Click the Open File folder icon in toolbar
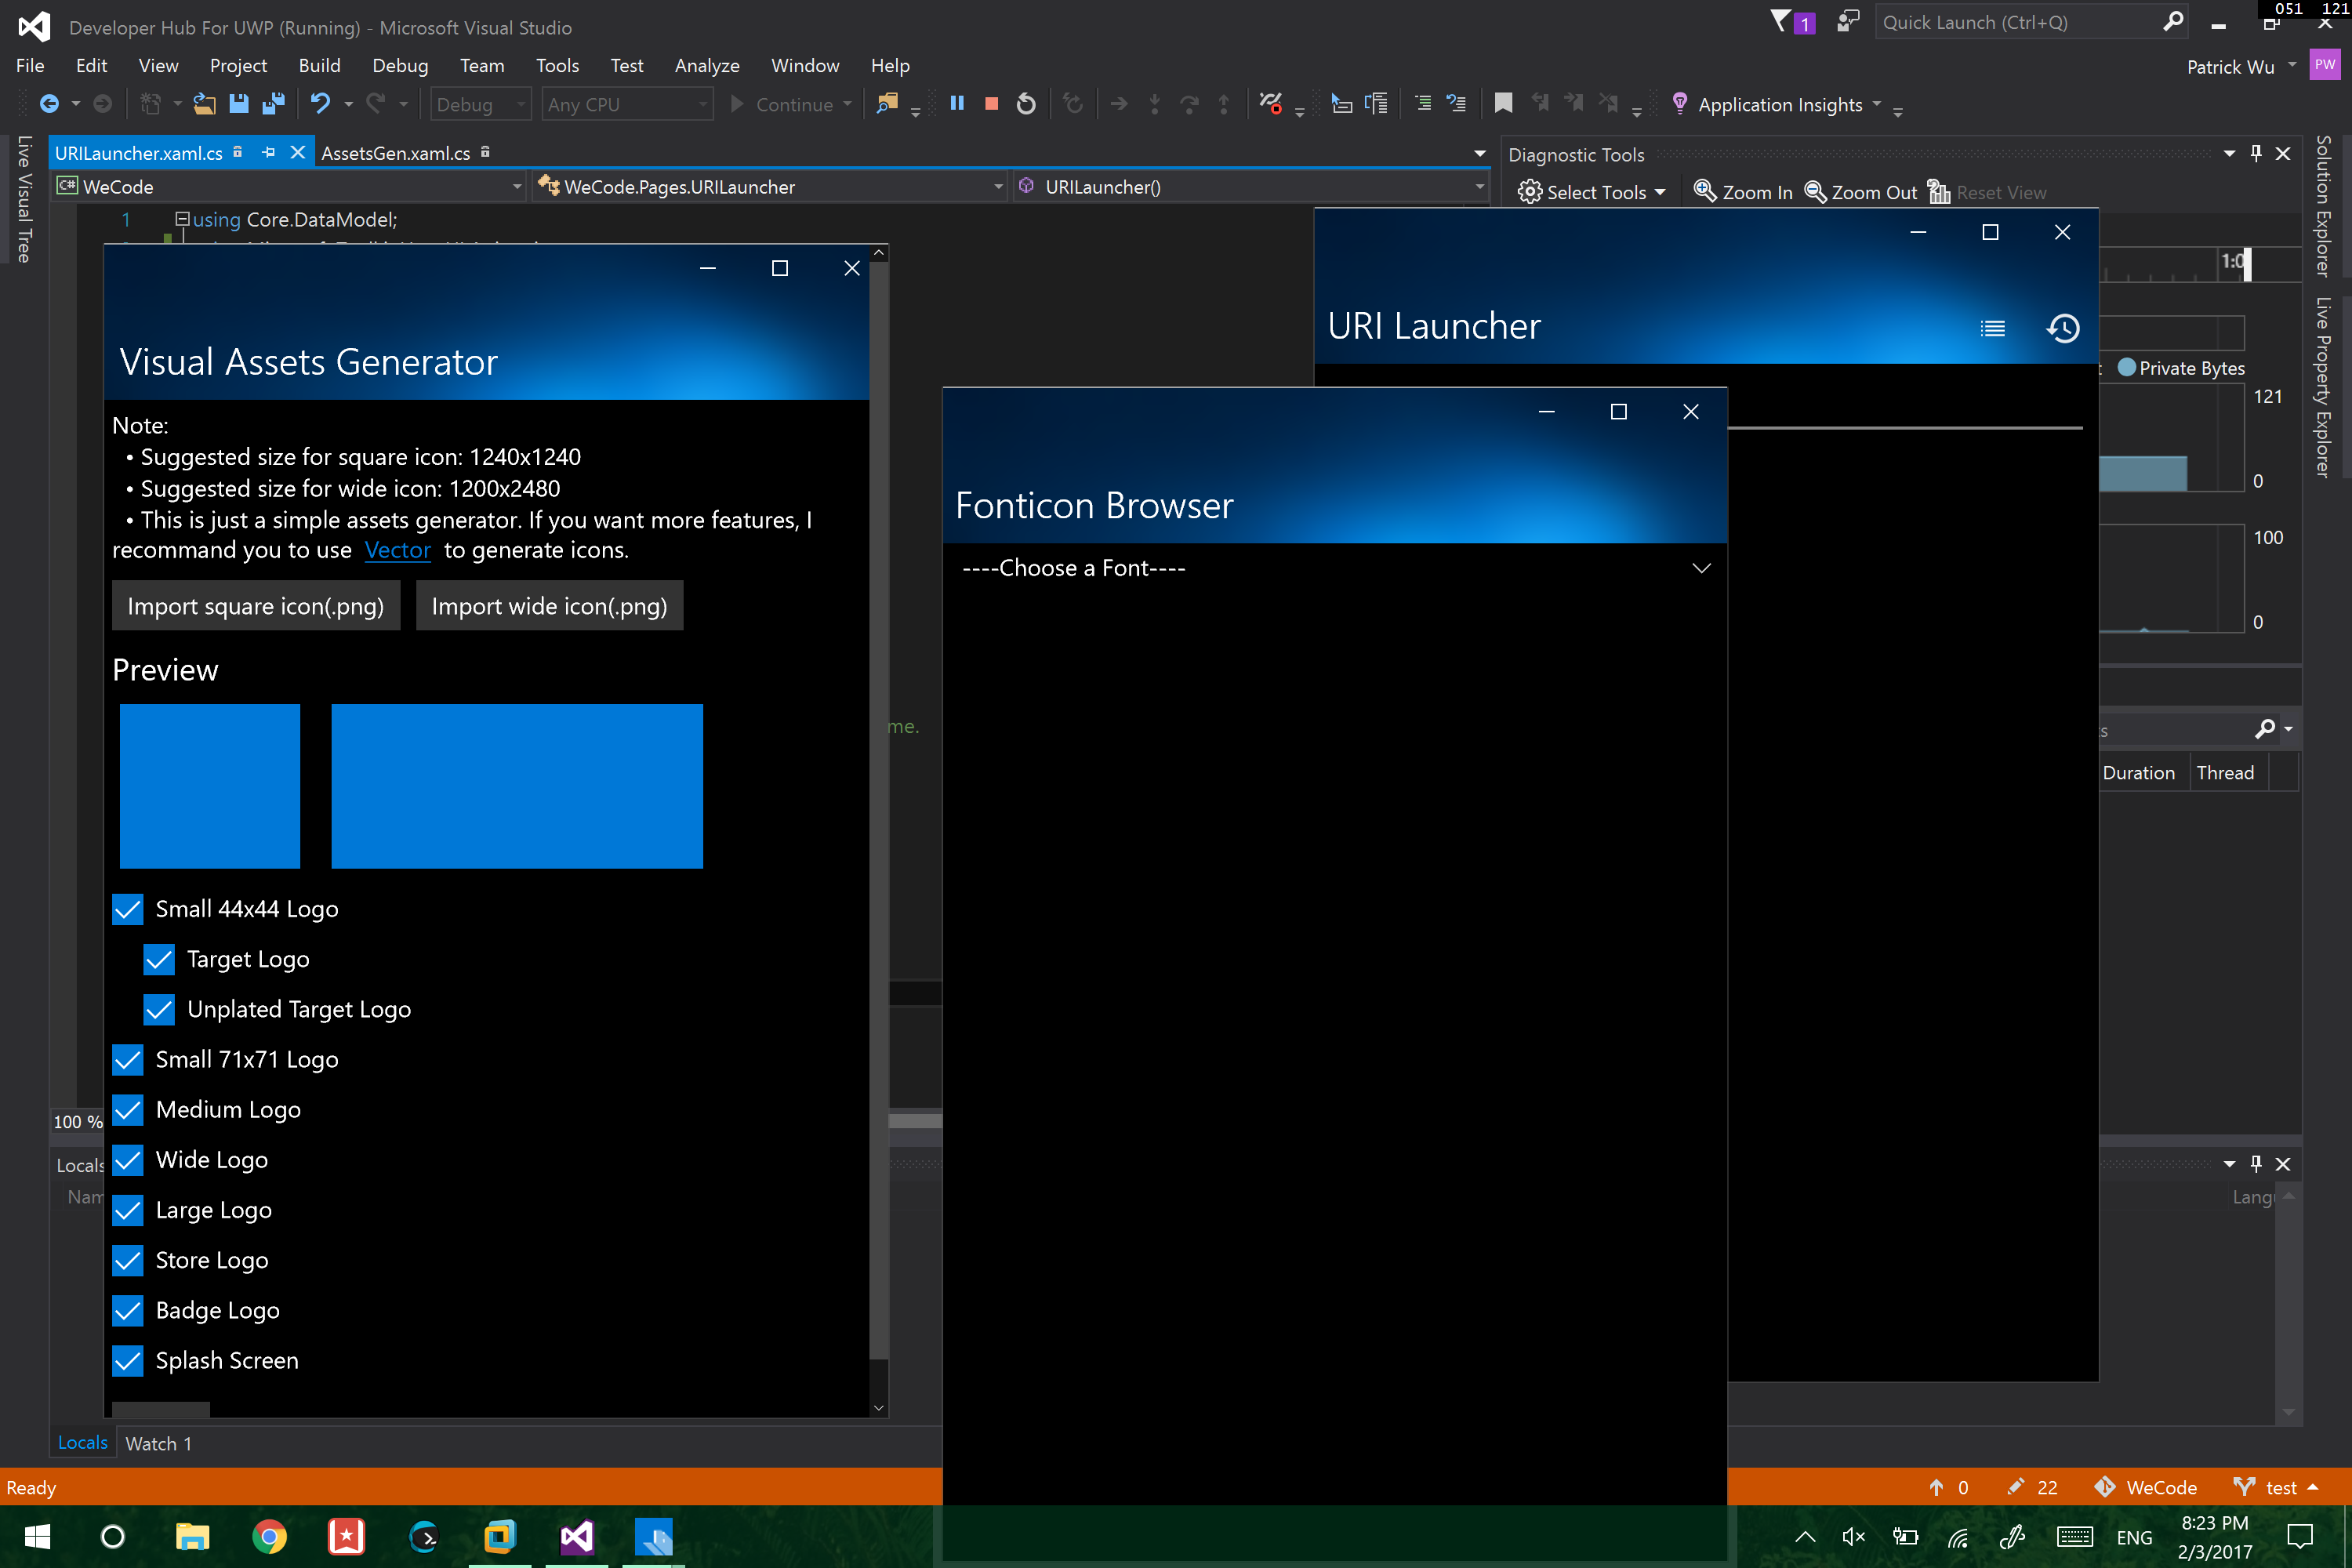 204,104
